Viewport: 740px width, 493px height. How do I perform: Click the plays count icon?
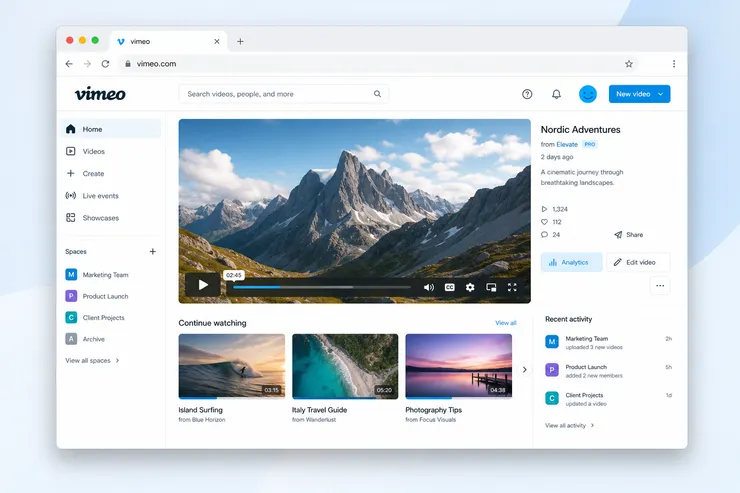click(544, 209)
